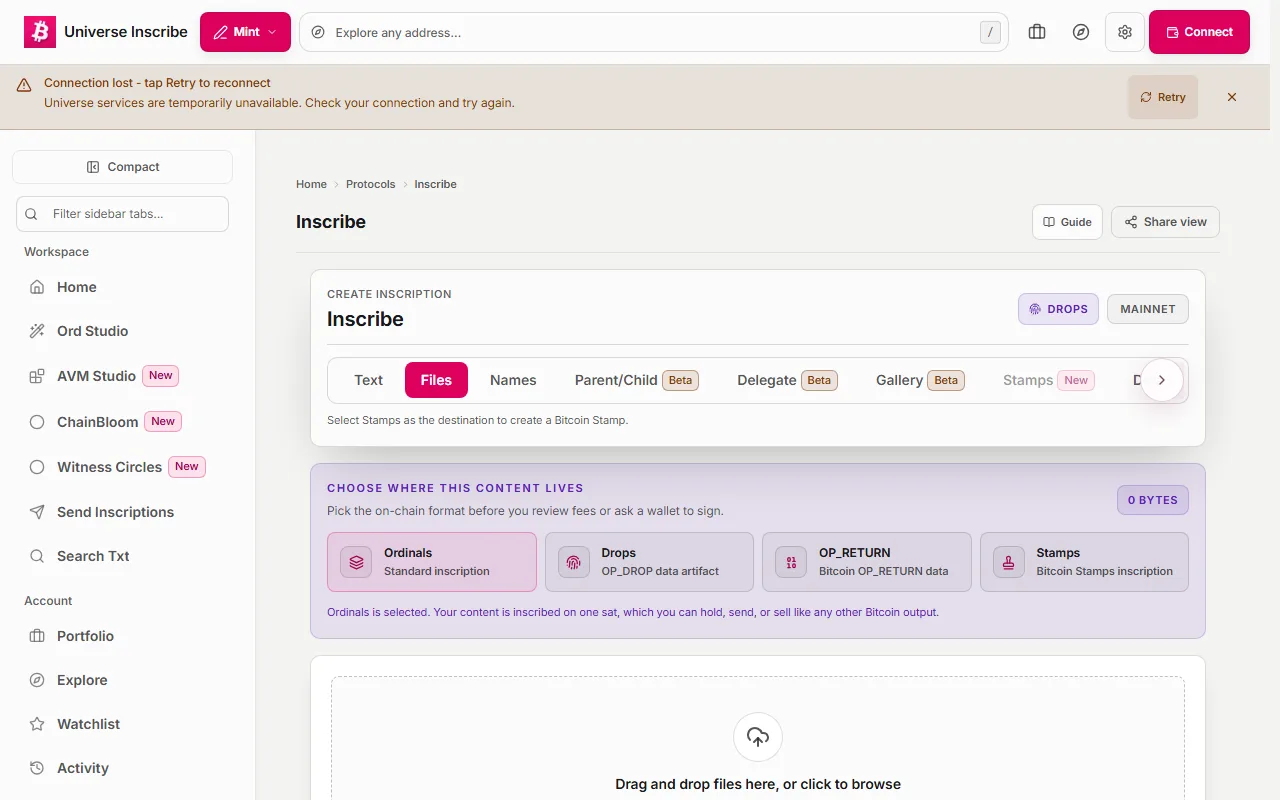Image resolution: width=1280 pixels, height=800 pixels.
Task: Open the compass explore icon in header
Action: click(1081, 32)
